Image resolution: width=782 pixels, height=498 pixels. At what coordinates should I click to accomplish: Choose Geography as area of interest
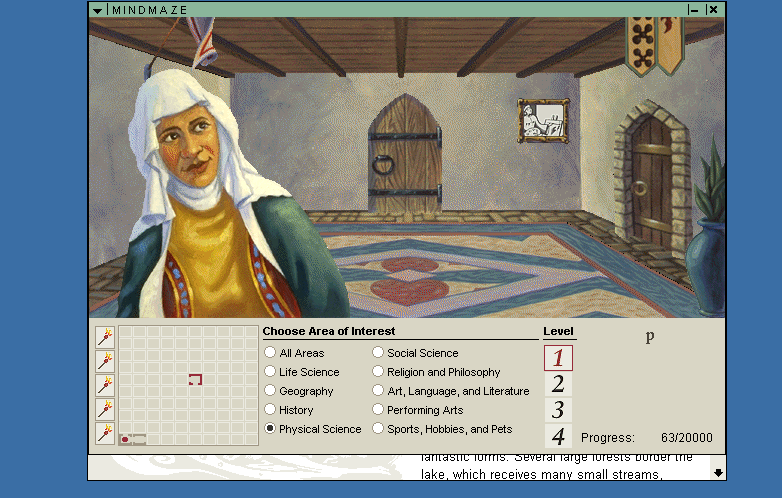tap(270, 390)
